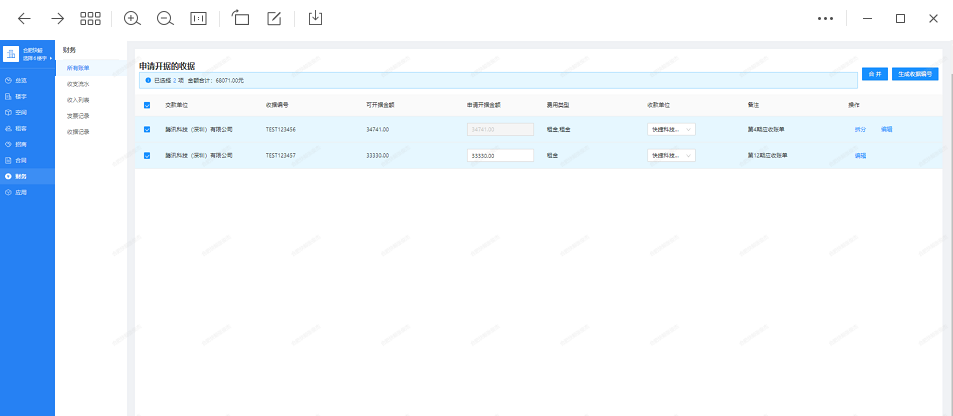Select 合同 in the left sidebar
The image size is (953, 416).
[x=20, y=160]
